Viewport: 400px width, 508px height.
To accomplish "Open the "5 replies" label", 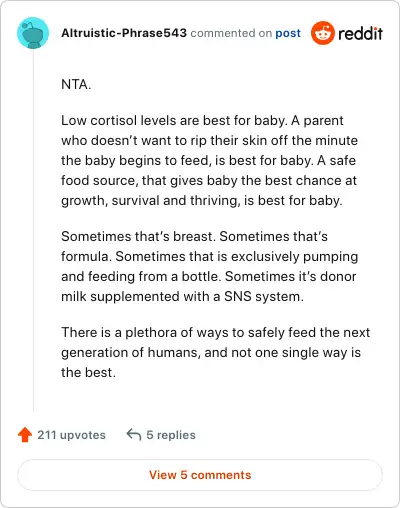I will pos(171,435).
